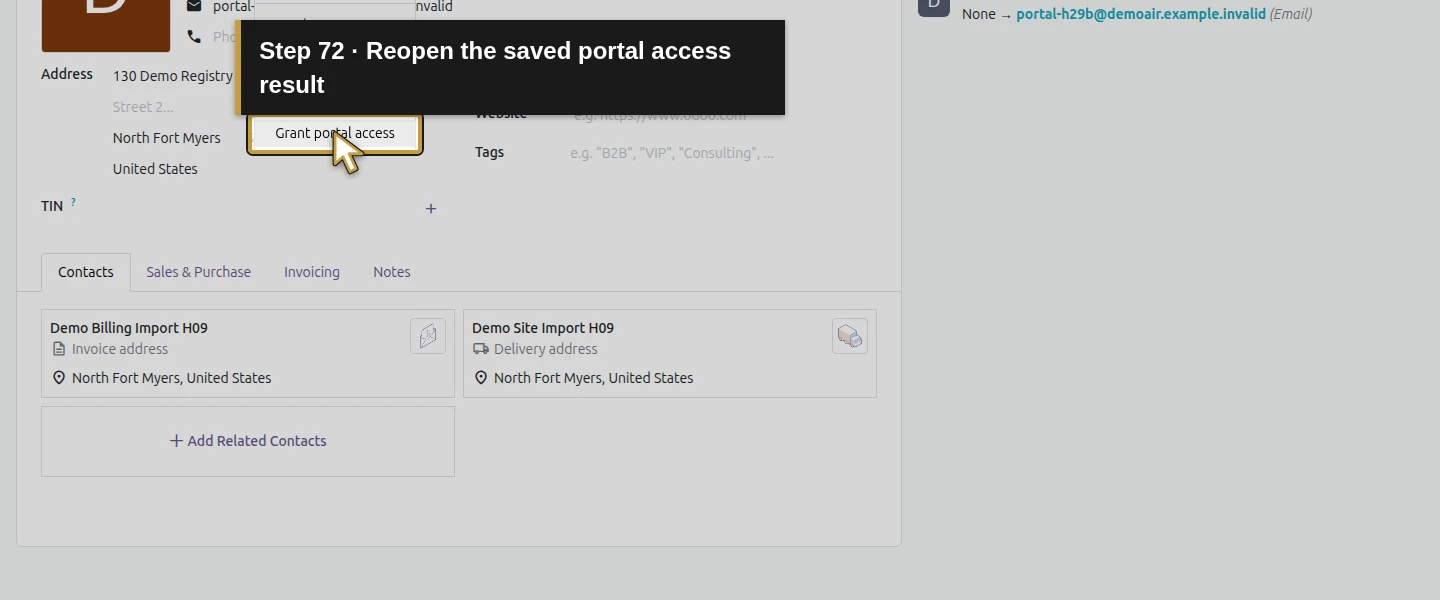This screenshot has height=600, width=1440.
Task: Click the TIN field label
Action: pos(52,206)
